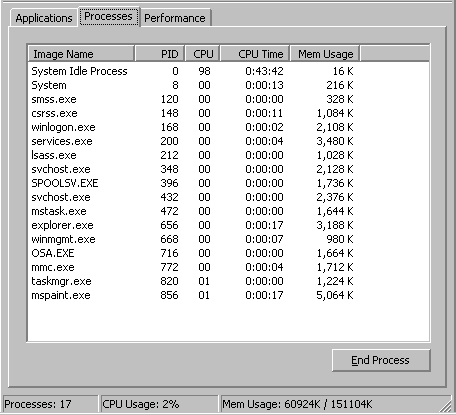Viewport: 456px width, 415px height.
Task: Sort by PID column header
Action: coord(160,54)
